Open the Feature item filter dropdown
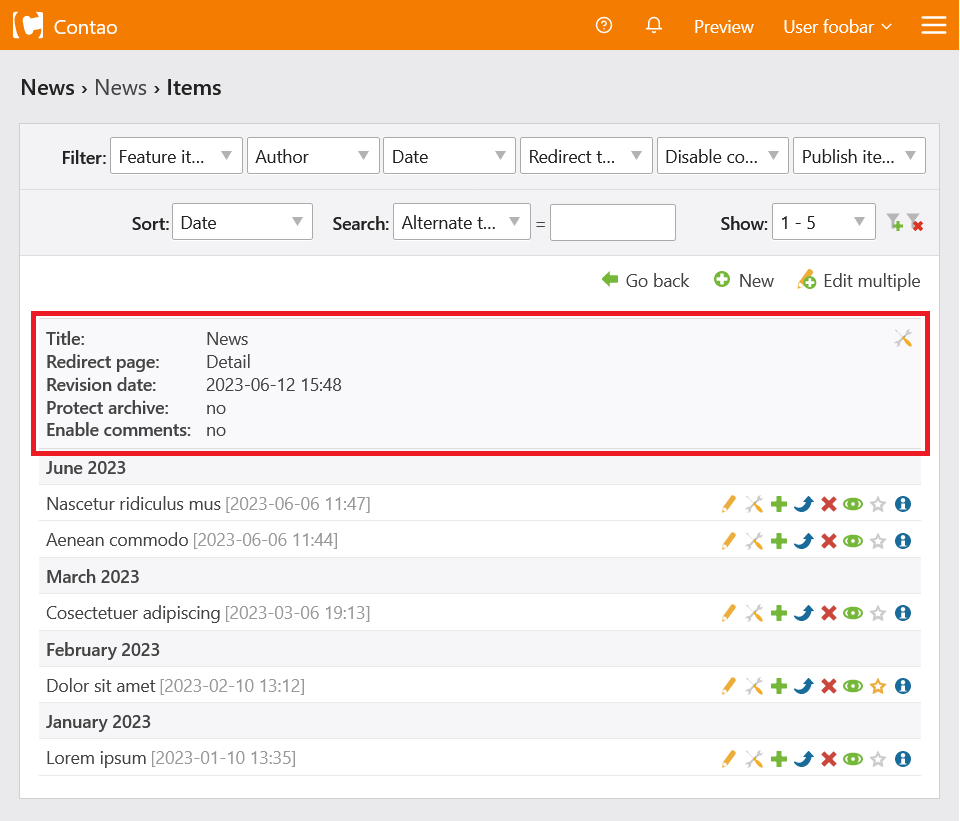Screen dimensions: 960x821 176,156
